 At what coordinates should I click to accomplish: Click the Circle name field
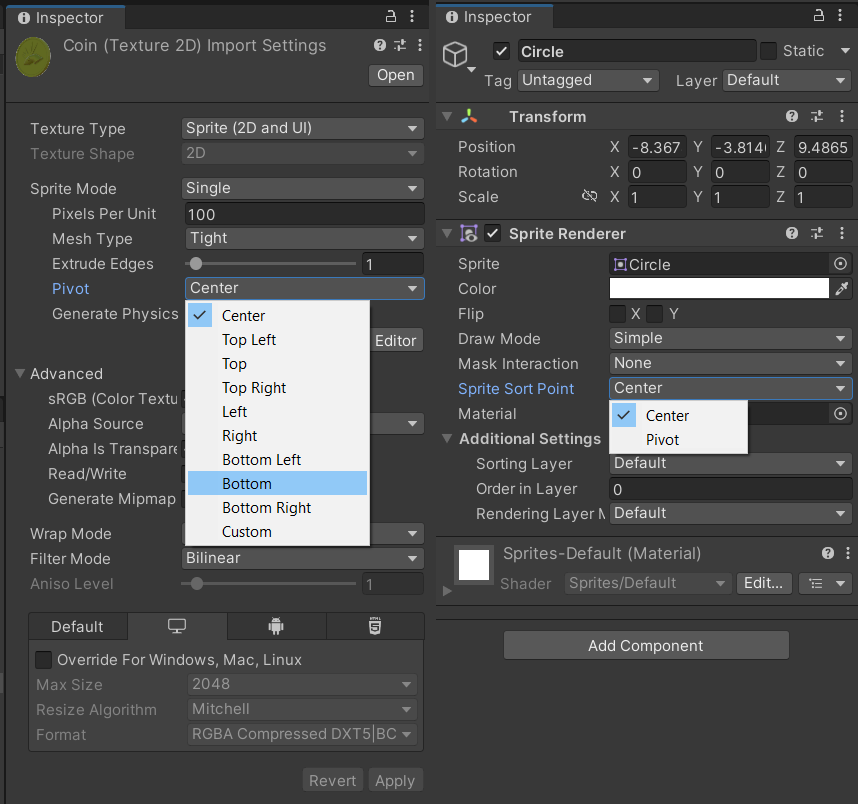[x=637, y=51]
